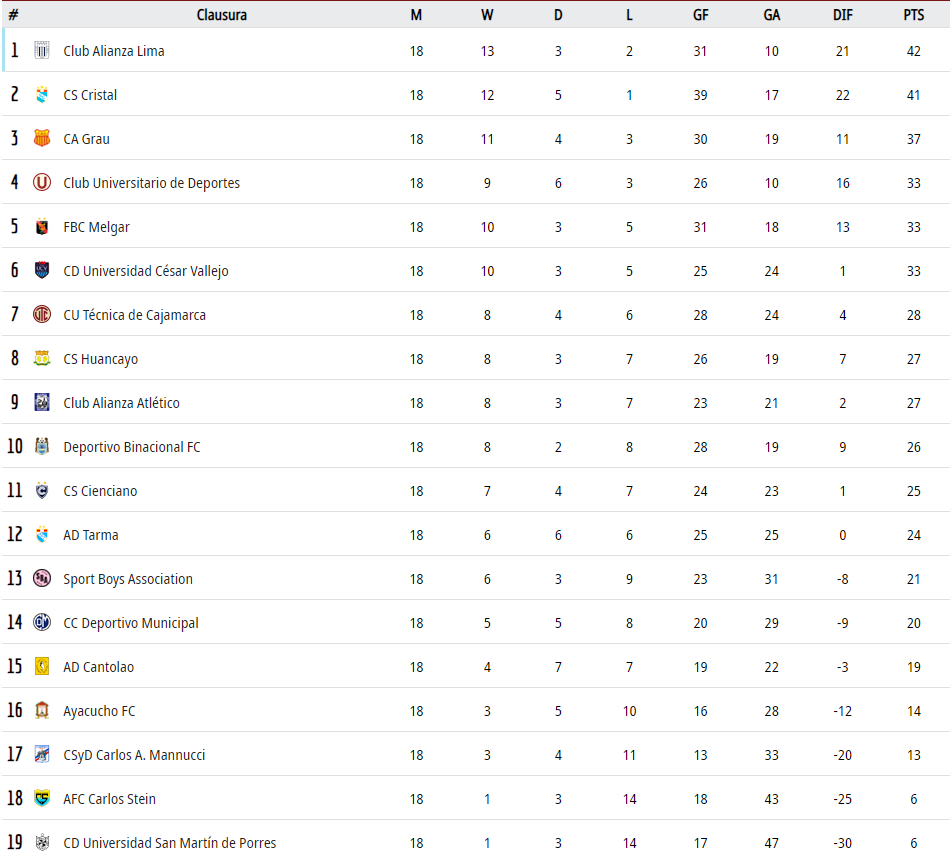Viewport: 950px width, 857px height.
Task: Open the Deportivo Binacional FC team page
Action: click(x=132, y=447)
